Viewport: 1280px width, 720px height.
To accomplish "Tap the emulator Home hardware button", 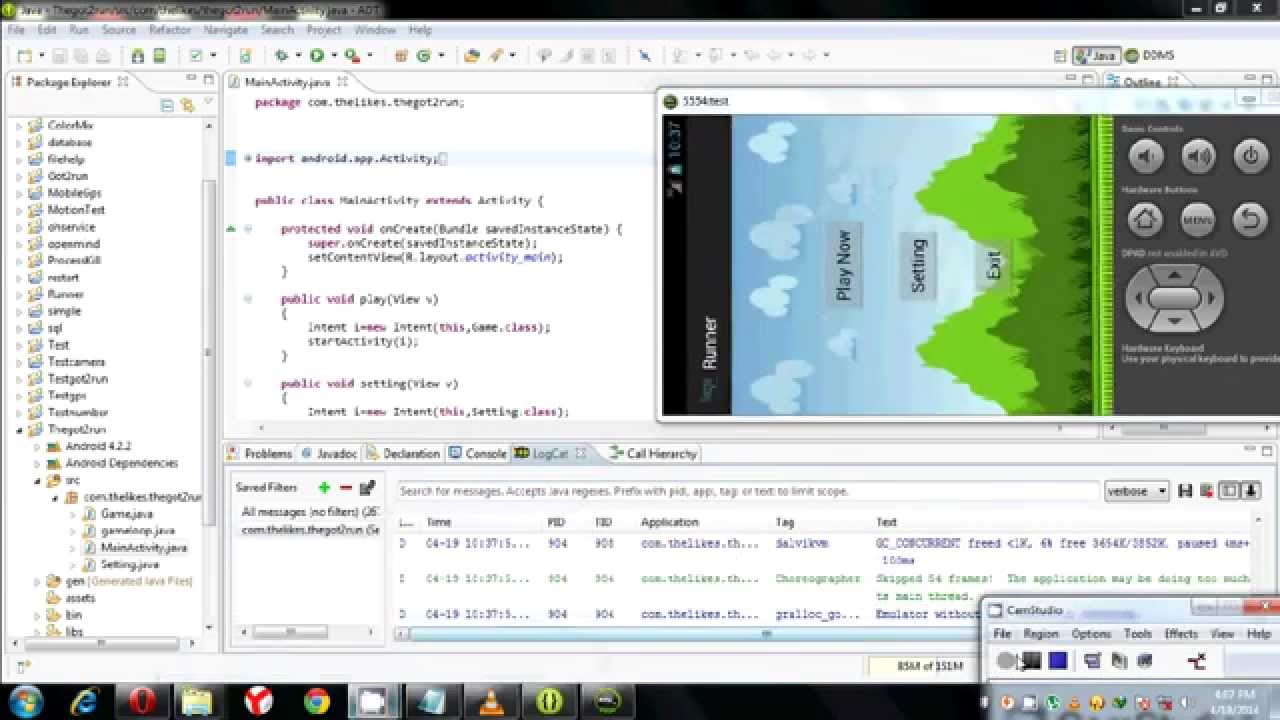I will pos(1146,219).
